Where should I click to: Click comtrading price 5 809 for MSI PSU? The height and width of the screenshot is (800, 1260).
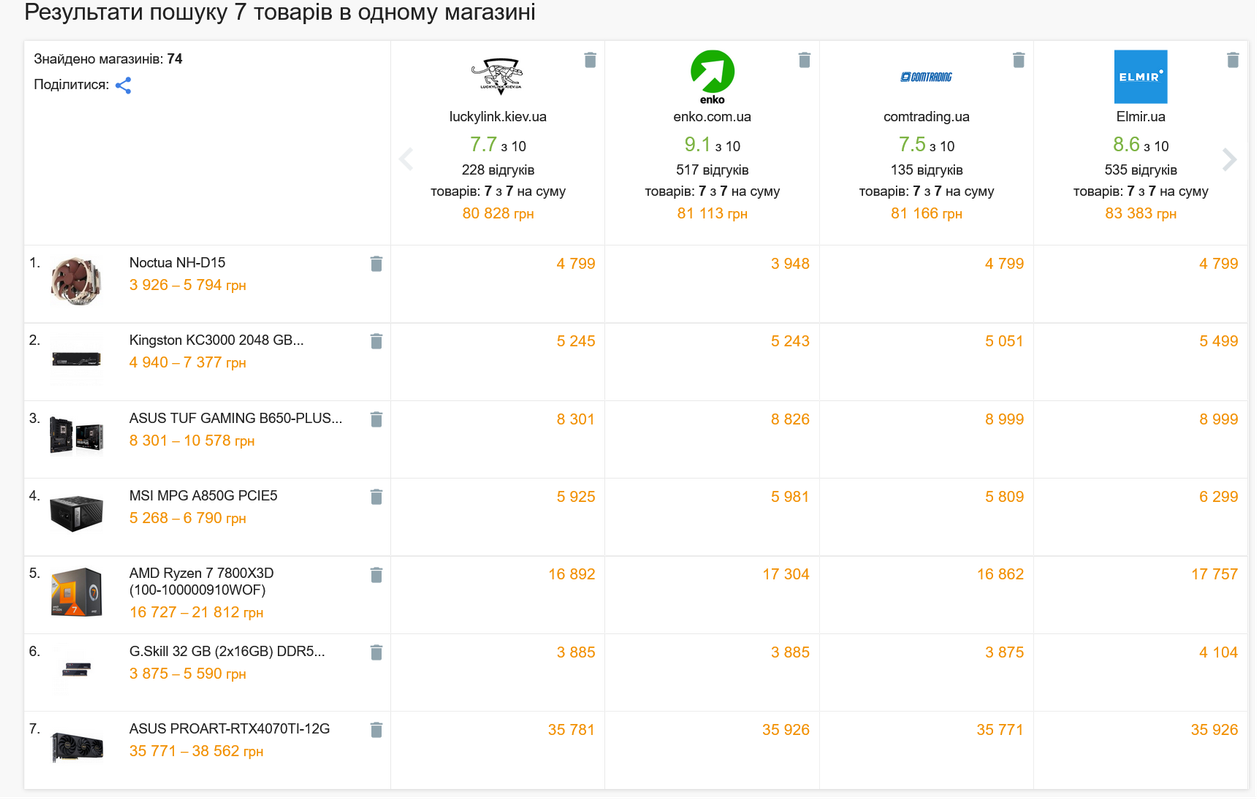pos(1004,496)
